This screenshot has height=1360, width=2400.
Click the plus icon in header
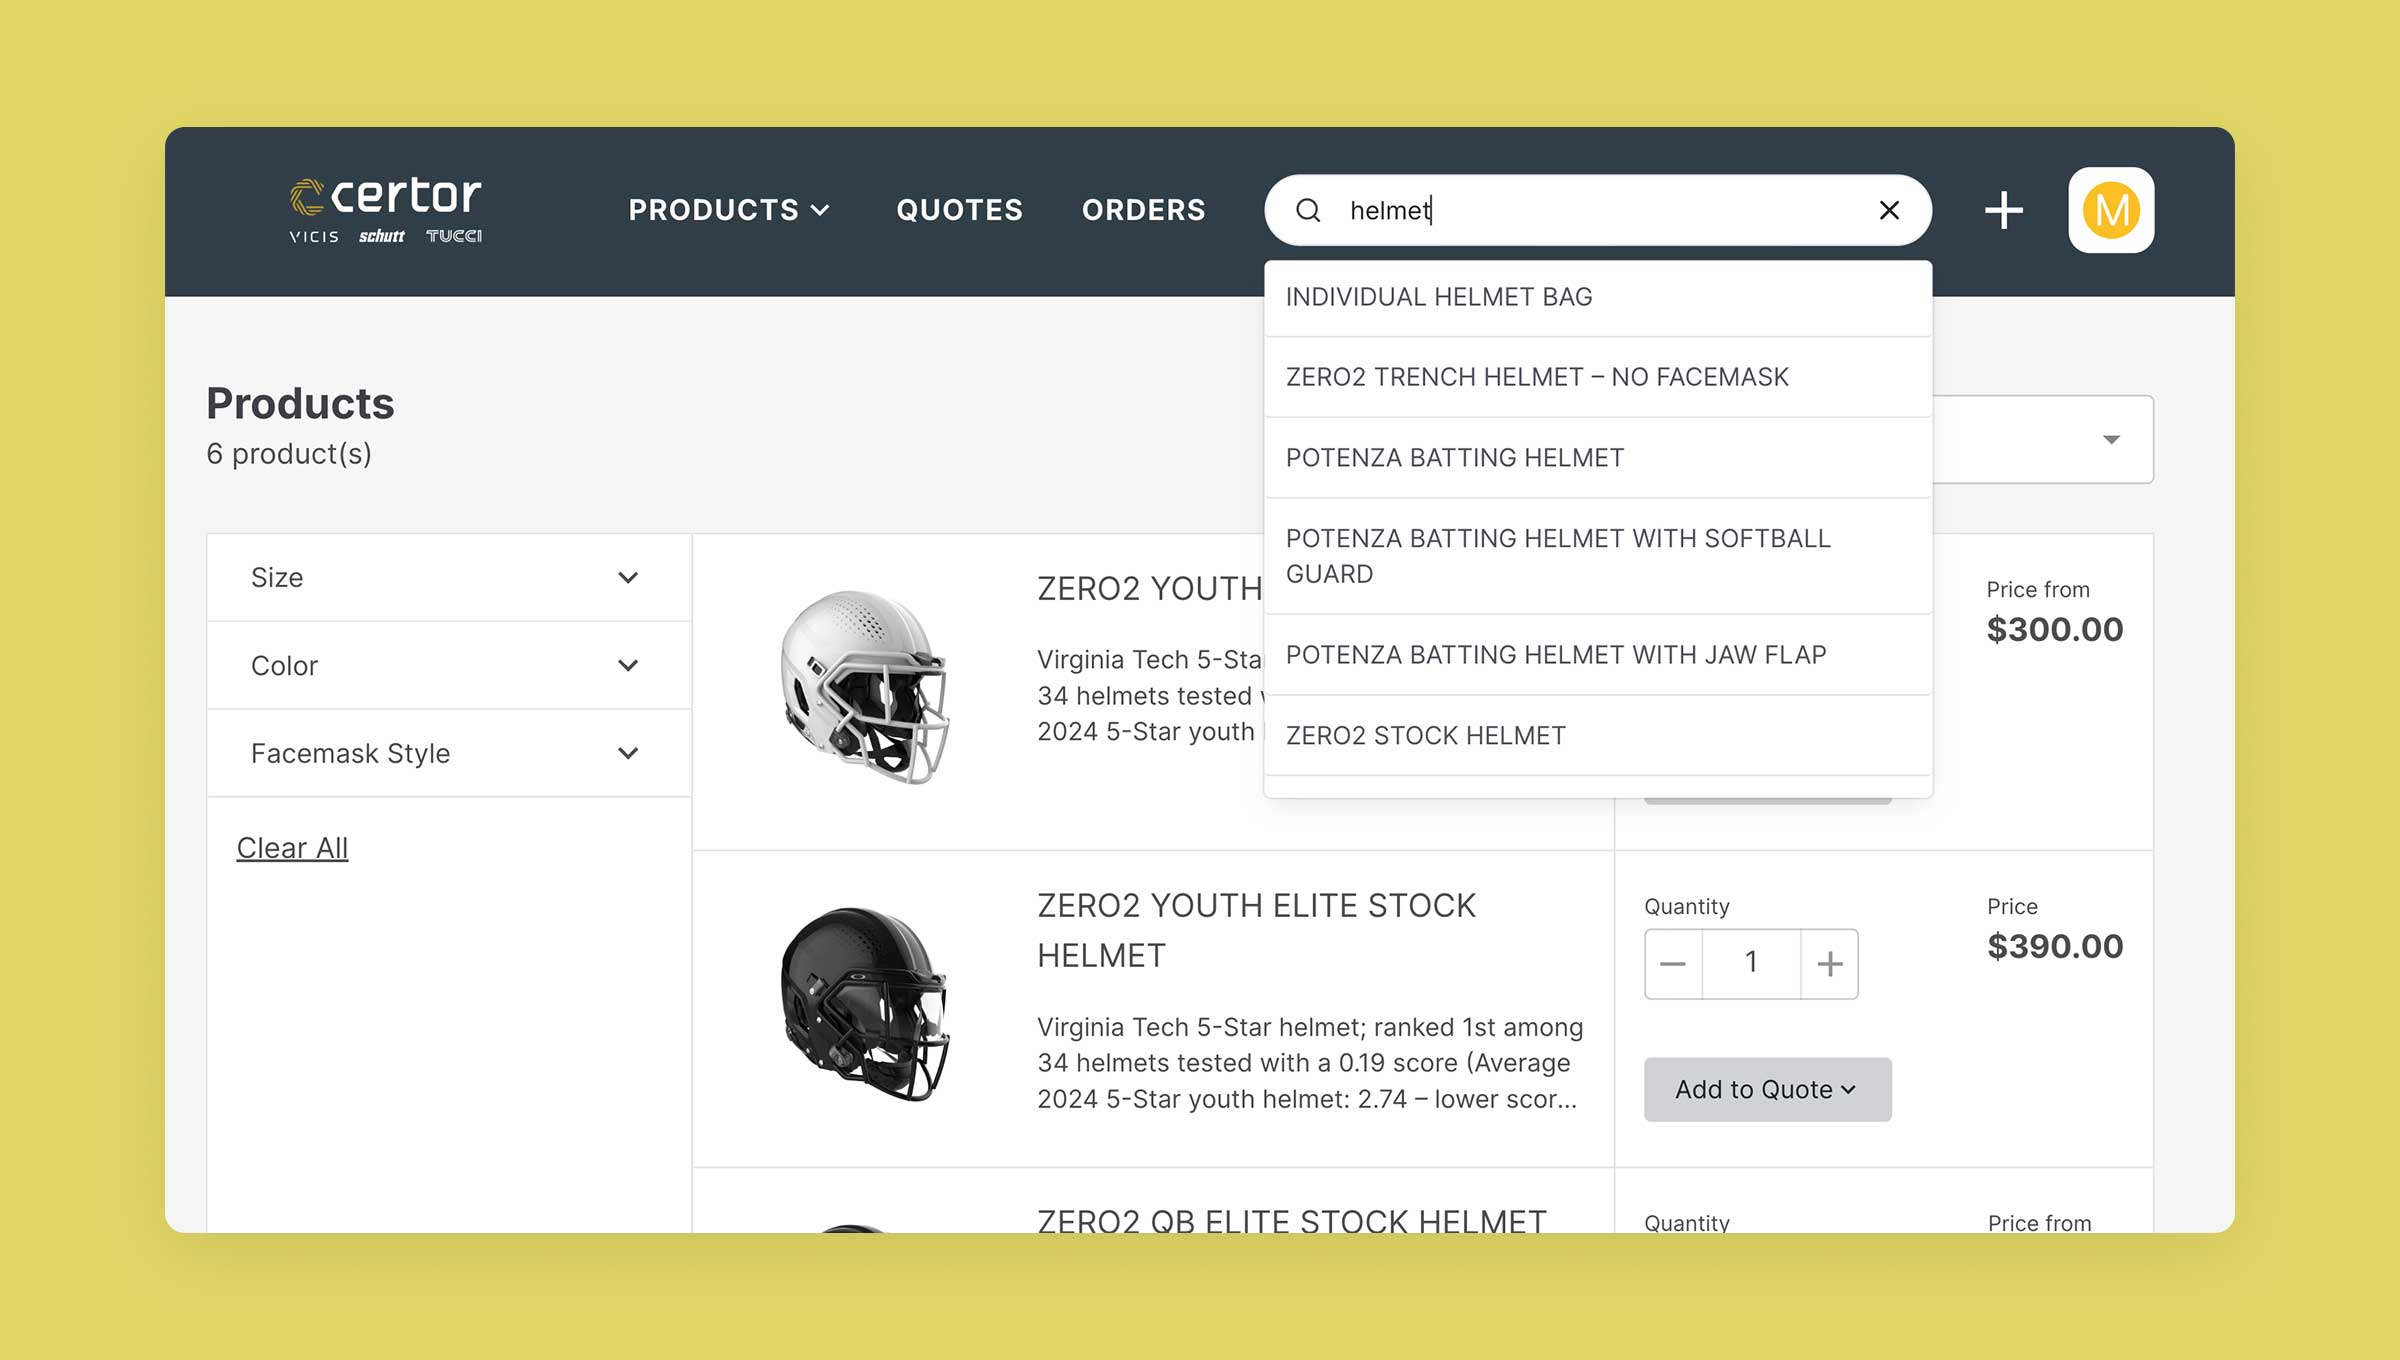pyautogui.click(x=2003, y=210)
